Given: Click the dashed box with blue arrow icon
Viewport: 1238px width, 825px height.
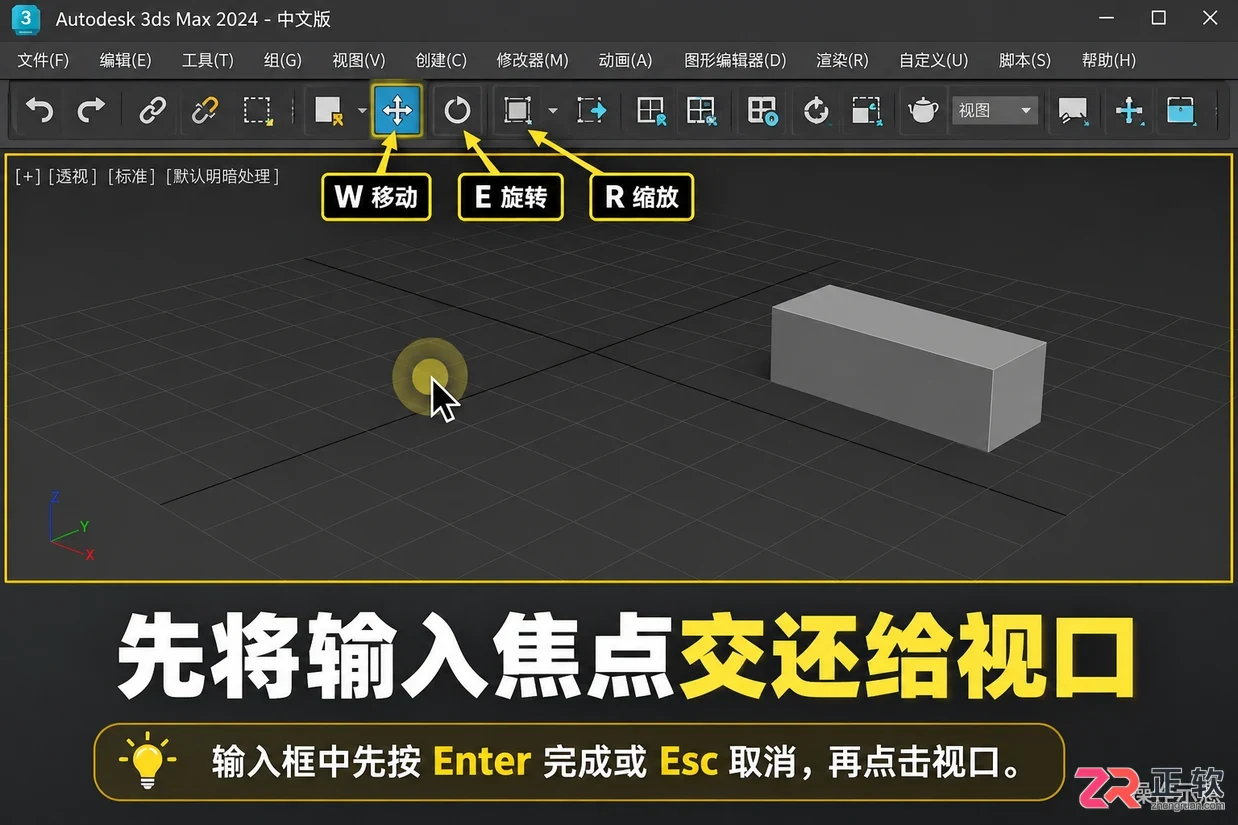Looking at the screenshot, I should tap(592, 110).
